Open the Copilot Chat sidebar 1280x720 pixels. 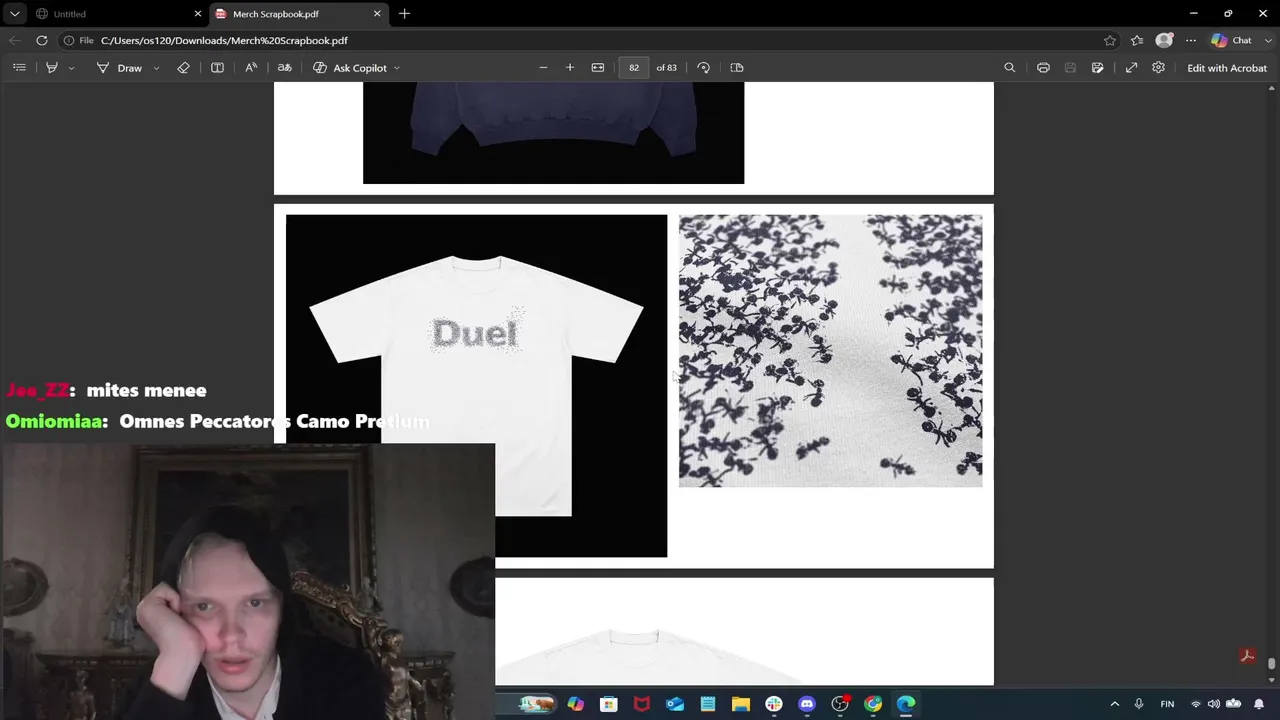(x=1232, y=40)
